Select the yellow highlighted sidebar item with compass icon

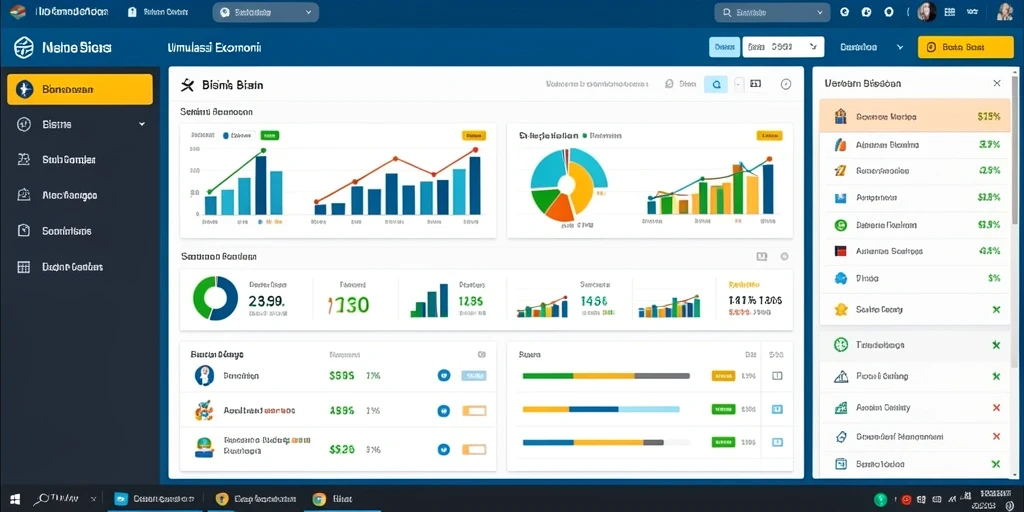[x=80, y=89]
